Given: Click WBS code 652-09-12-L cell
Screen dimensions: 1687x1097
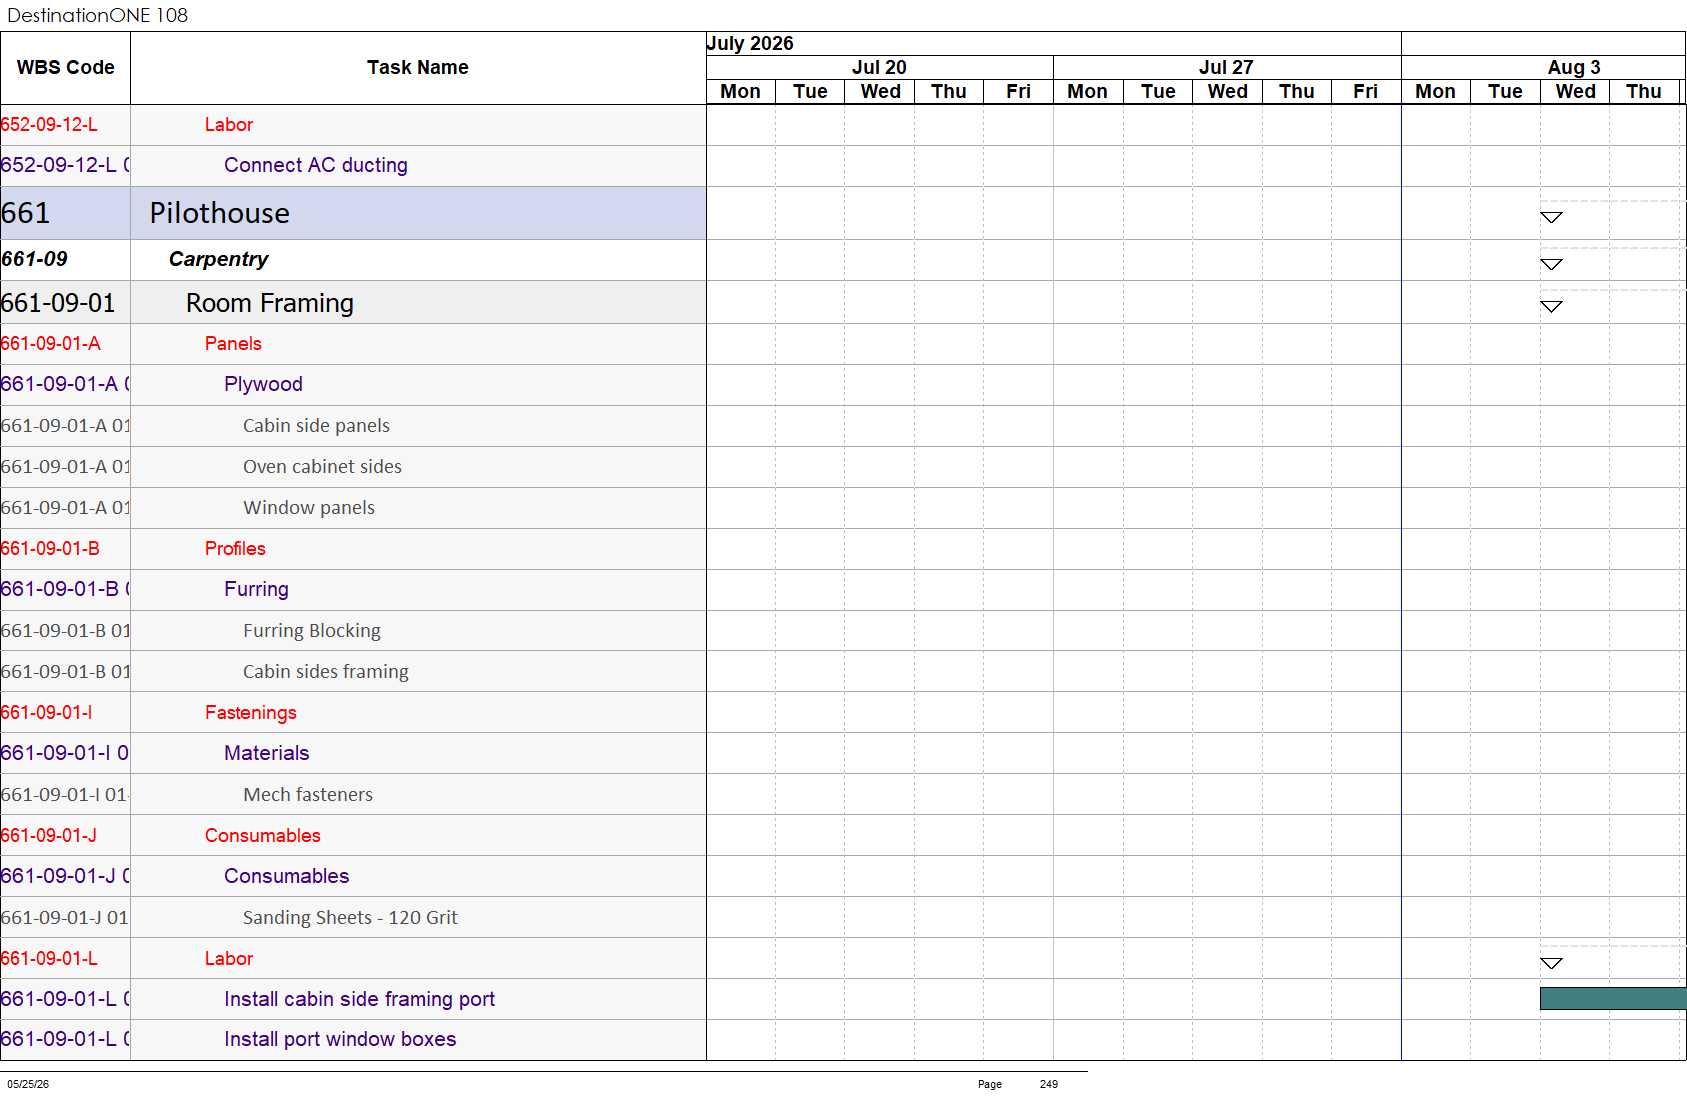Looking at the screenshot, I should tap(65, 125).
